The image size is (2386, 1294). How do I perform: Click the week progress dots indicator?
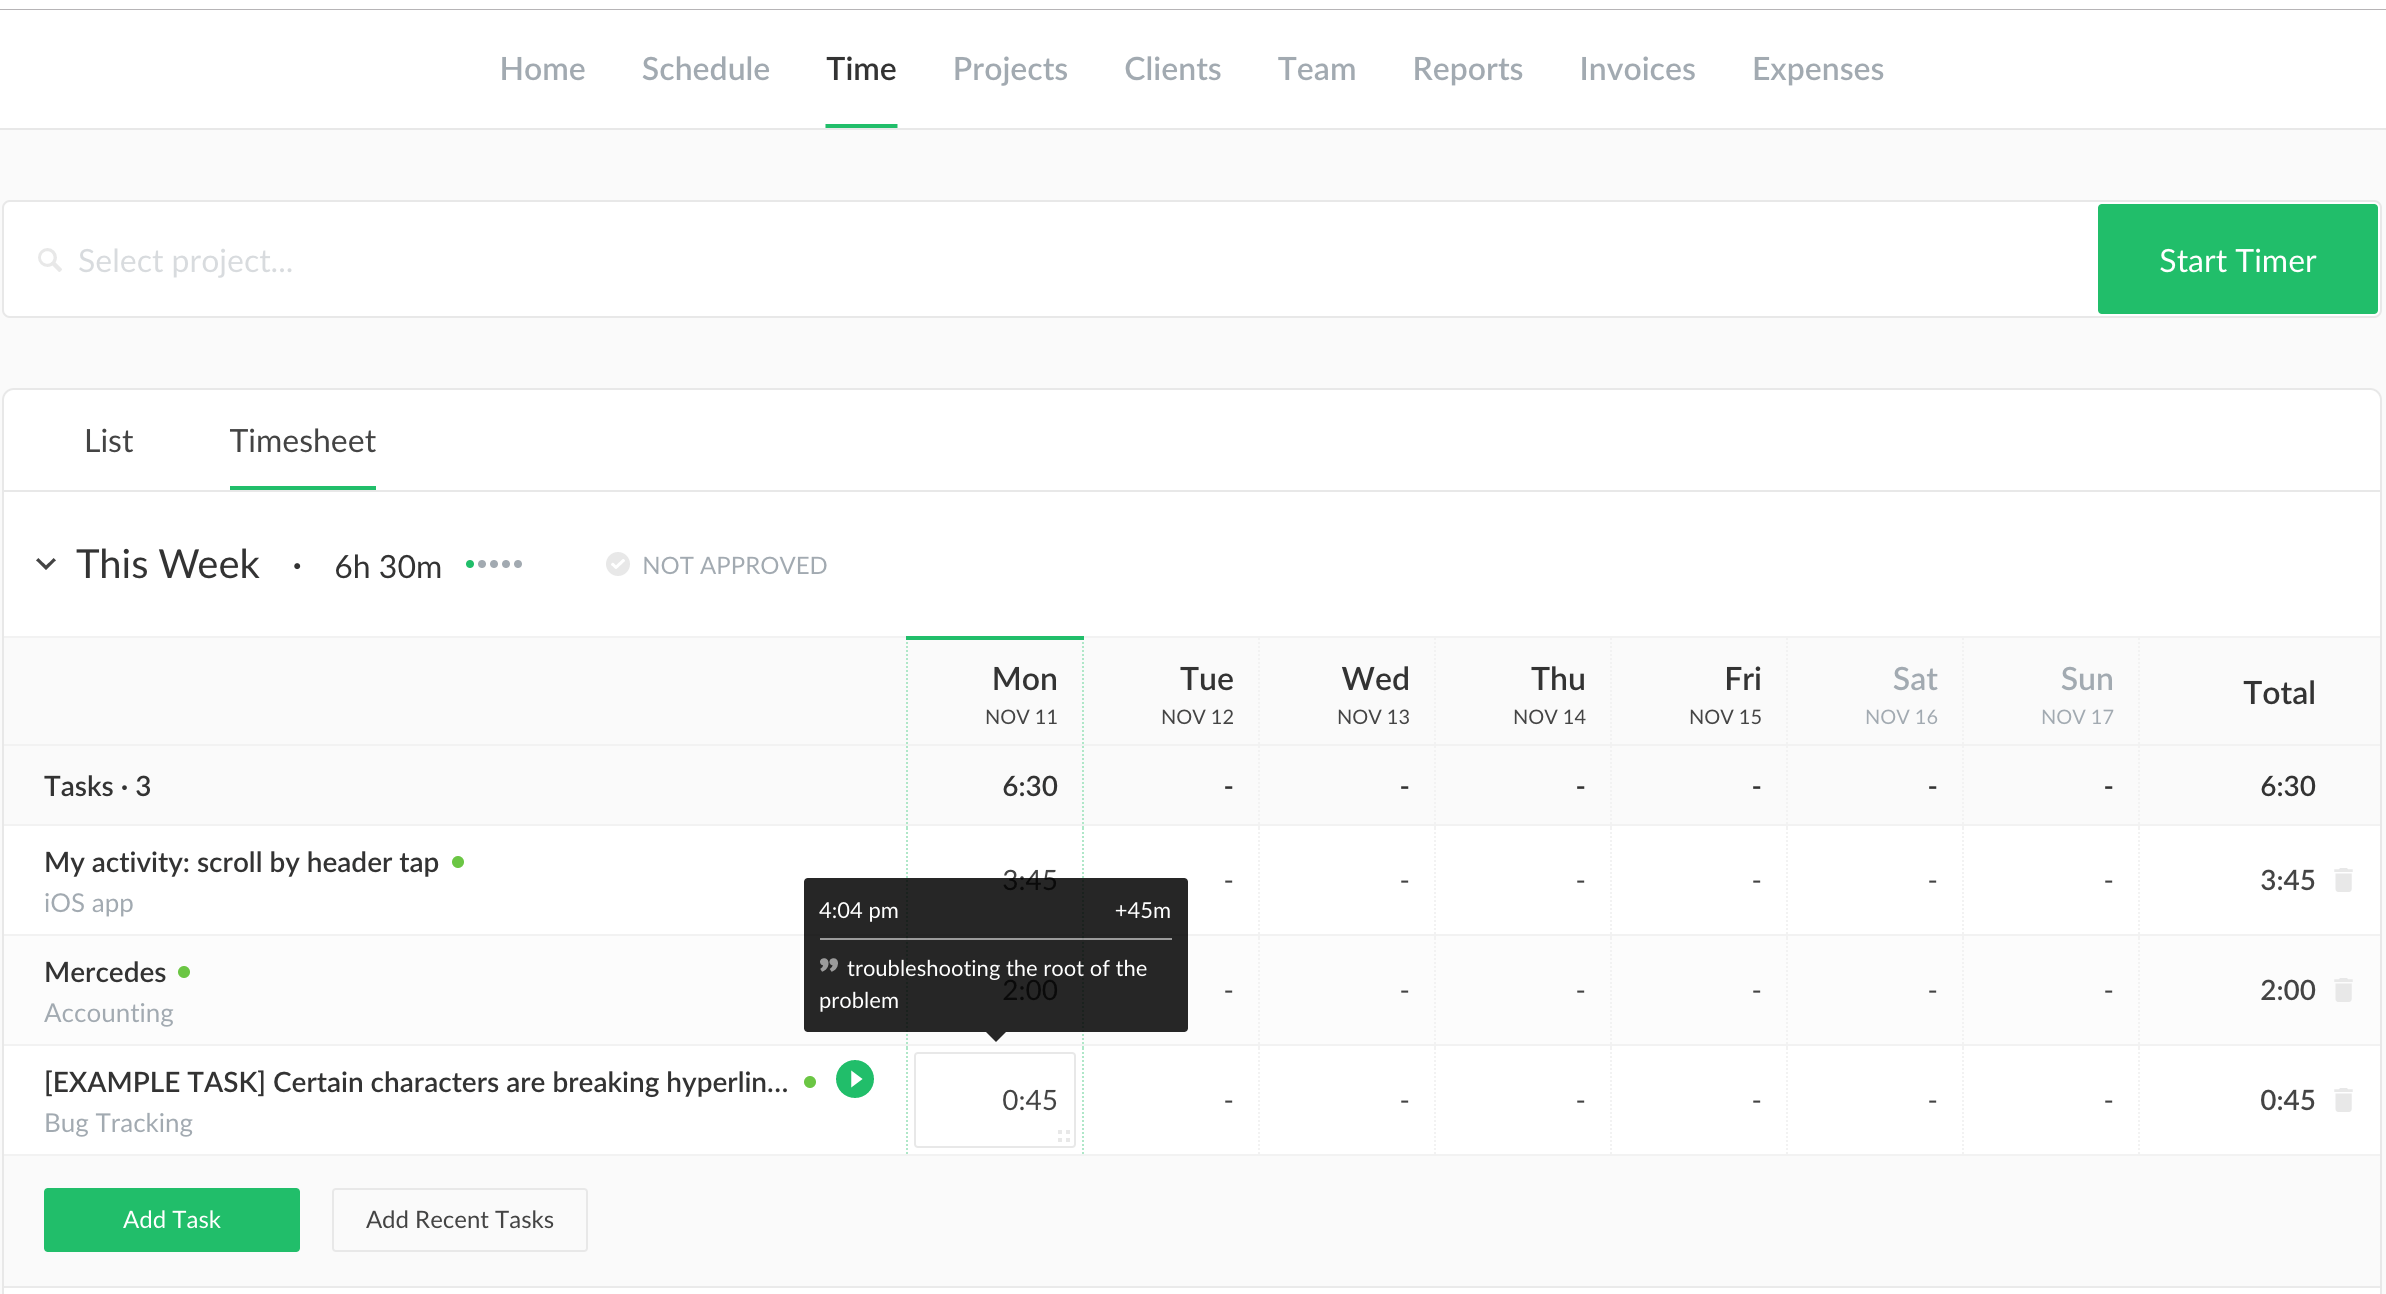[x=494, y=564]
